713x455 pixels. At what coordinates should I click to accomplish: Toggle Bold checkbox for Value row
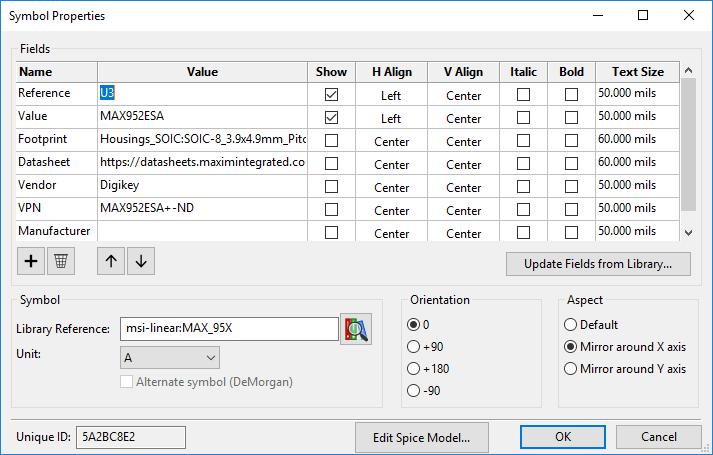pyautogui.click(x=571, y=118)
